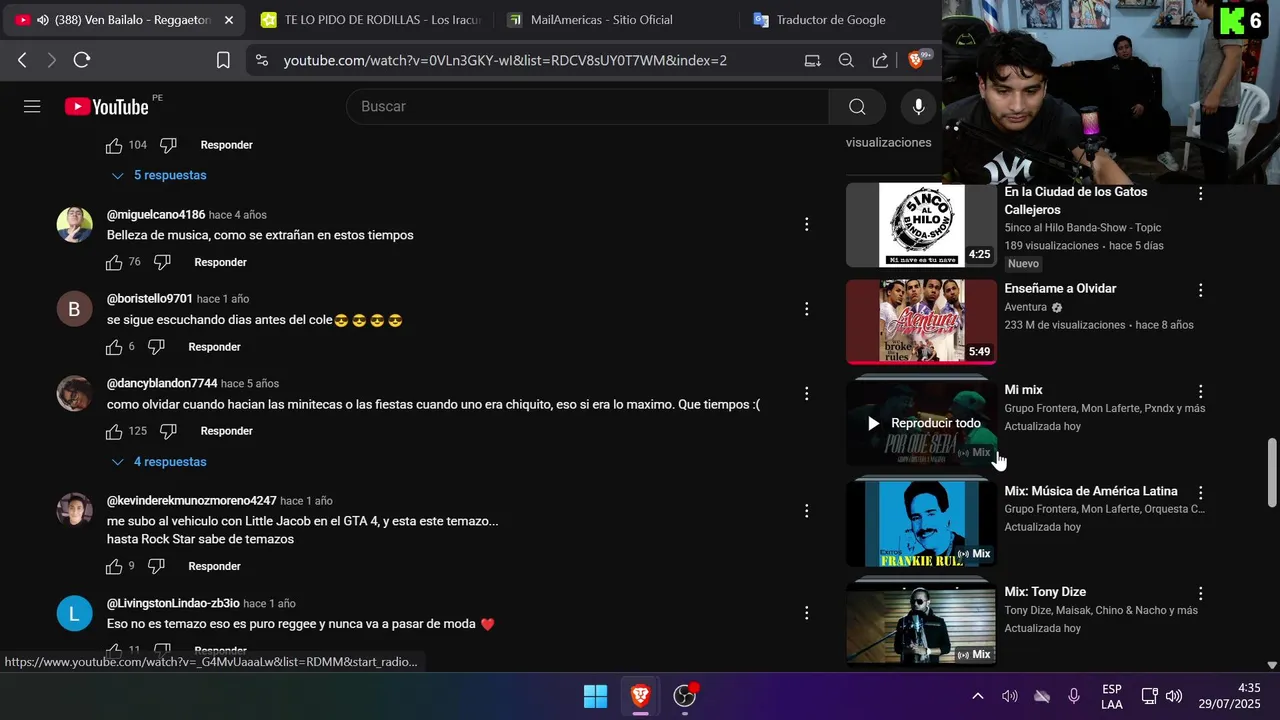Screen dimensions: 1280x720
Task: Dislike the comment by @dancyblandon7744
Action: coord(168,431)
